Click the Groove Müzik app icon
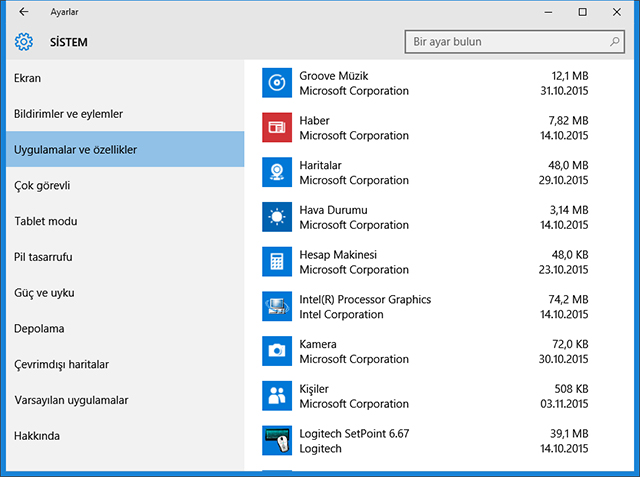The image size is (640, 477). 277,83
